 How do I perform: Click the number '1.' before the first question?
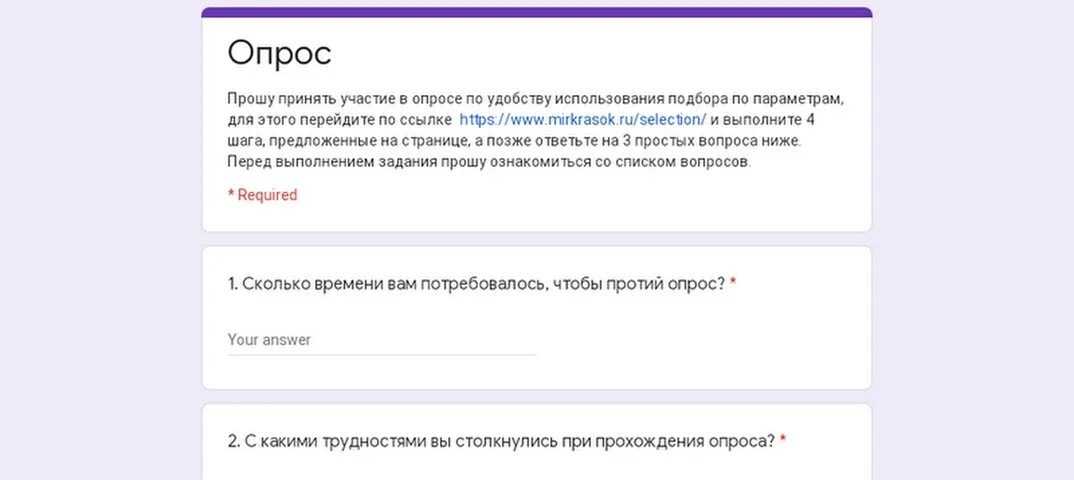[233, 283]
